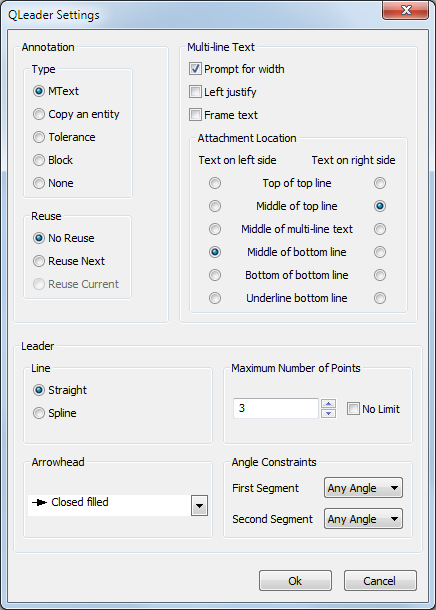This screenshot has height=610, width=436.
Task: Tick the No Limit checkbox
Action: (x=353, y=409)
